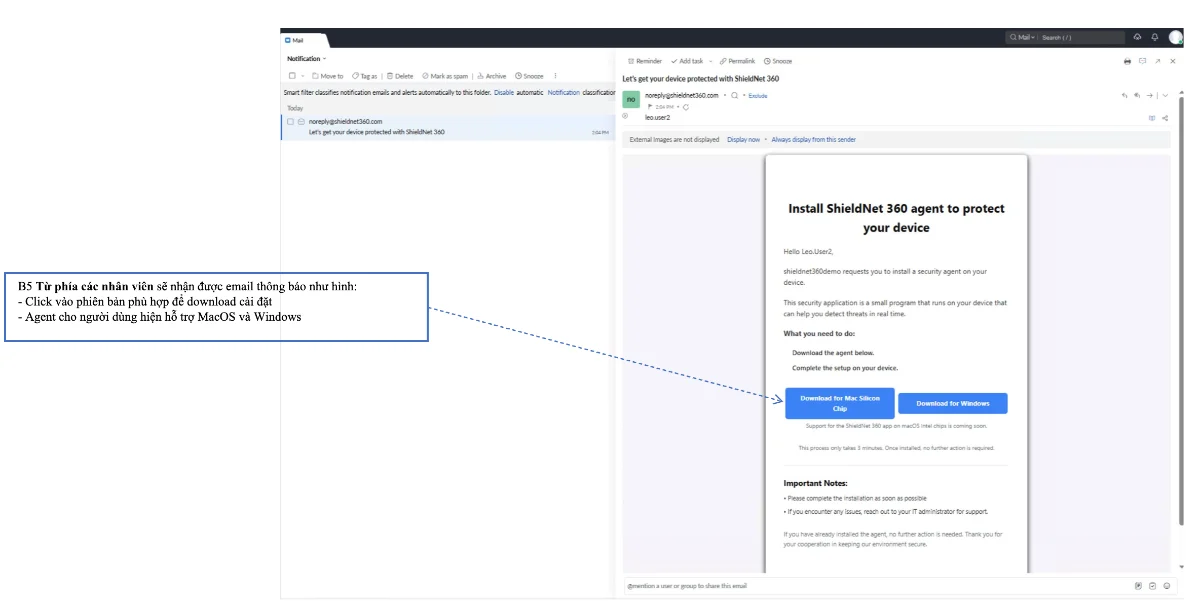Click the Install ShieldNet 360 agent heading
This screenshot has width=1200, height=609.
coord(896,218)
